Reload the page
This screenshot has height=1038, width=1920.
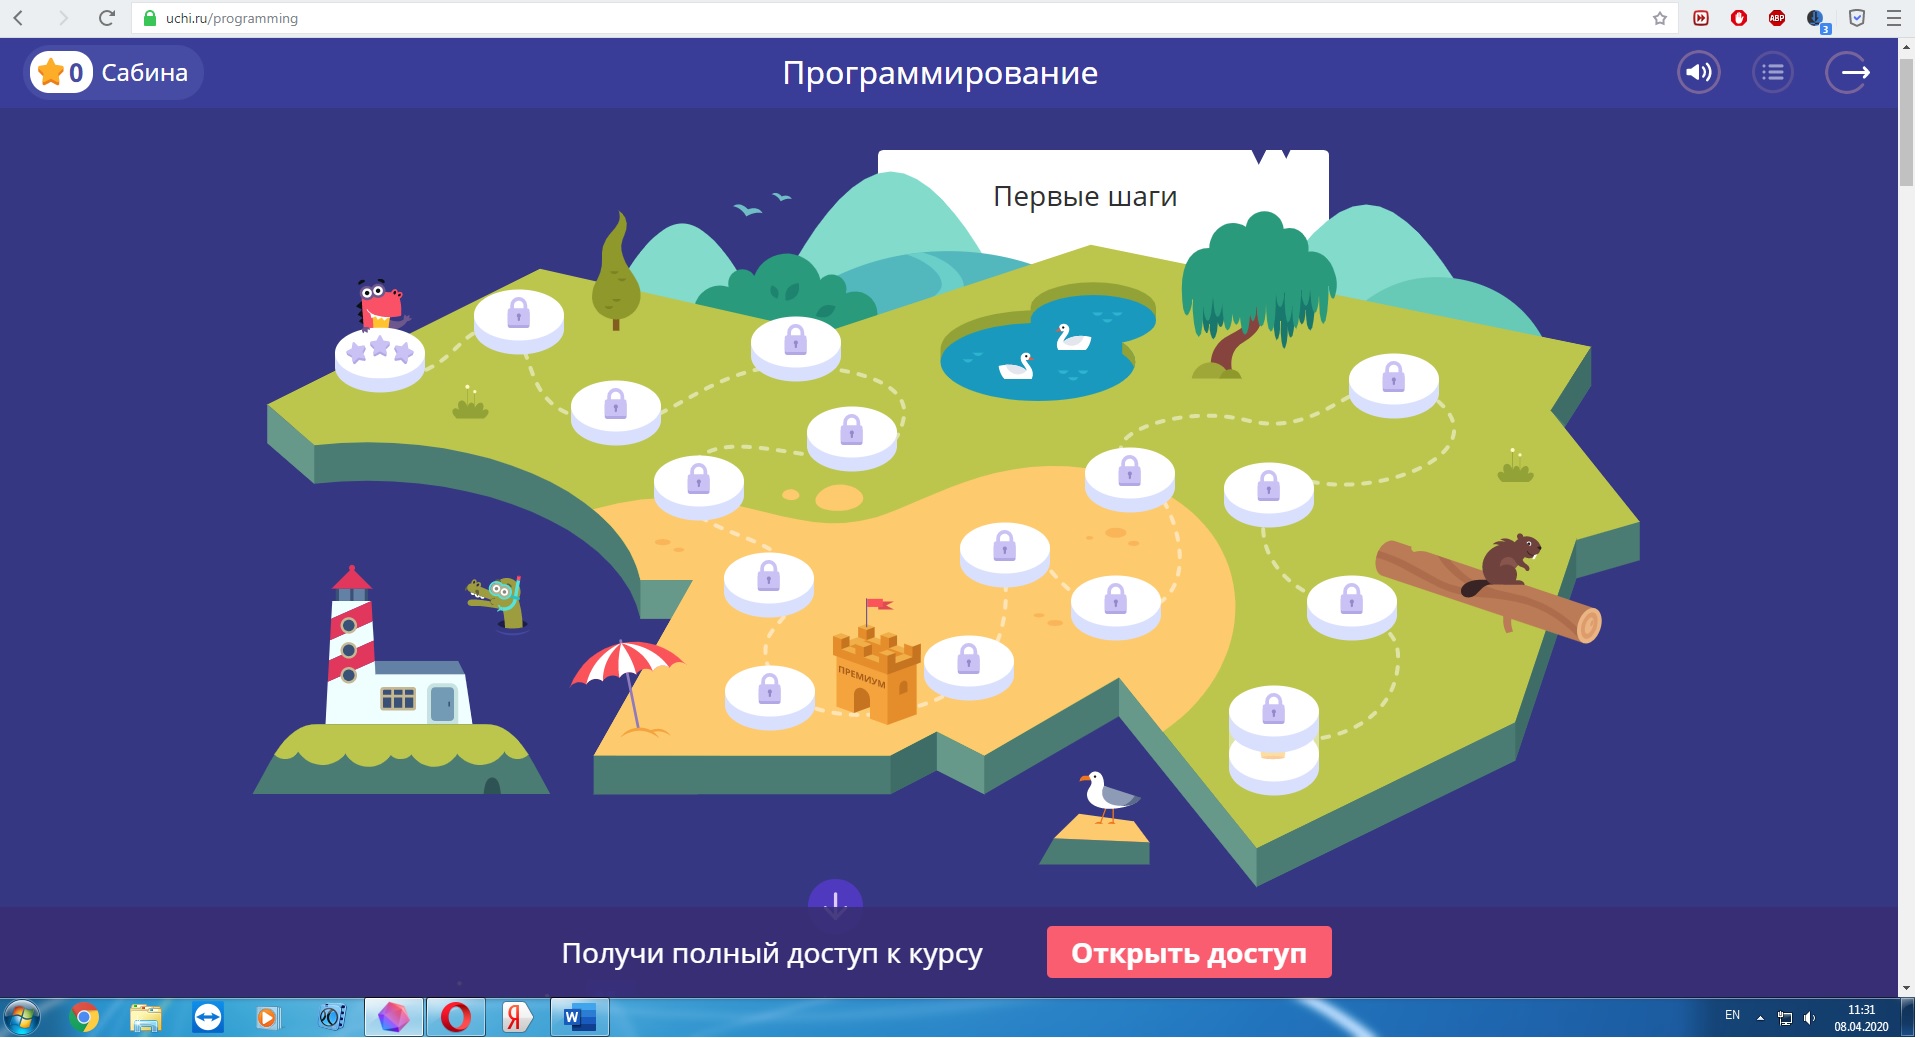tap(107, 18)
